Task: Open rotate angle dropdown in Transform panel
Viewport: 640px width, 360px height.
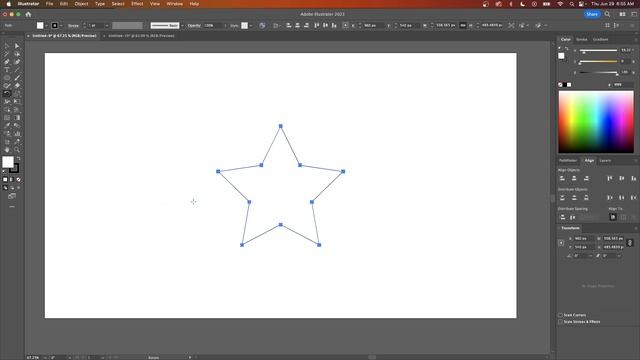Action: pyautogui.click(x=590, y=256)
